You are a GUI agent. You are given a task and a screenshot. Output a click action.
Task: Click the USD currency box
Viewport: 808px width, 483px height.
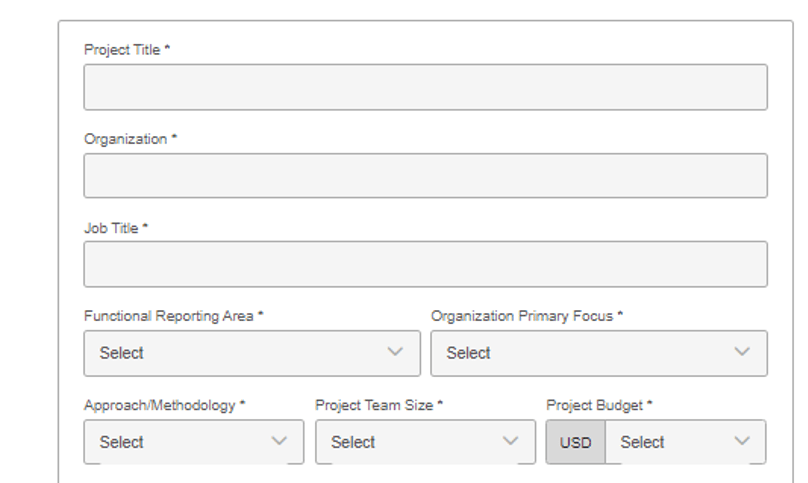(576, 442)
